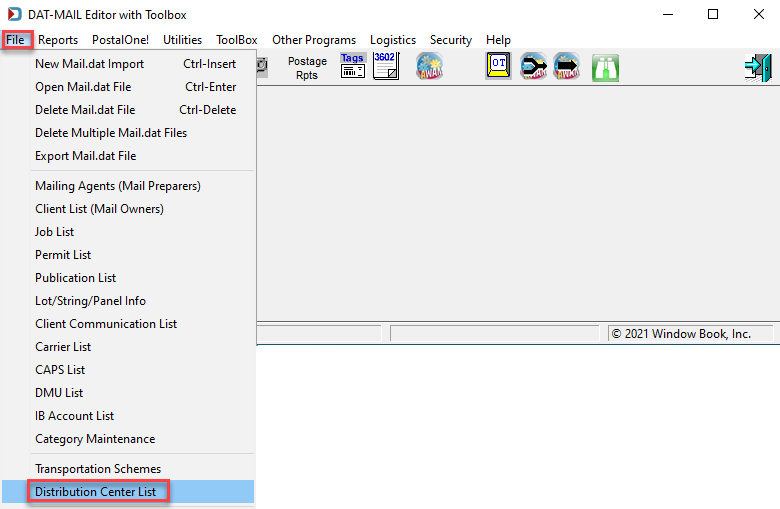This screenshot has width=780, height=509.
Task: Click the AWAM black right-arrow icon
Action: coord(567,66)
